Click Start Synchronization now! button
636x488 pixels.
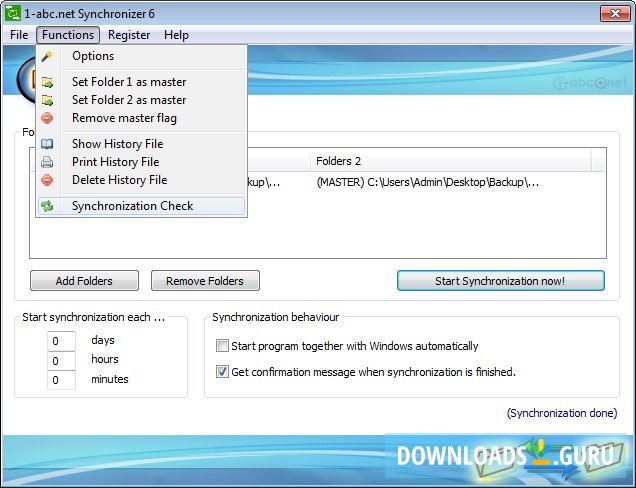coord(501,281)
